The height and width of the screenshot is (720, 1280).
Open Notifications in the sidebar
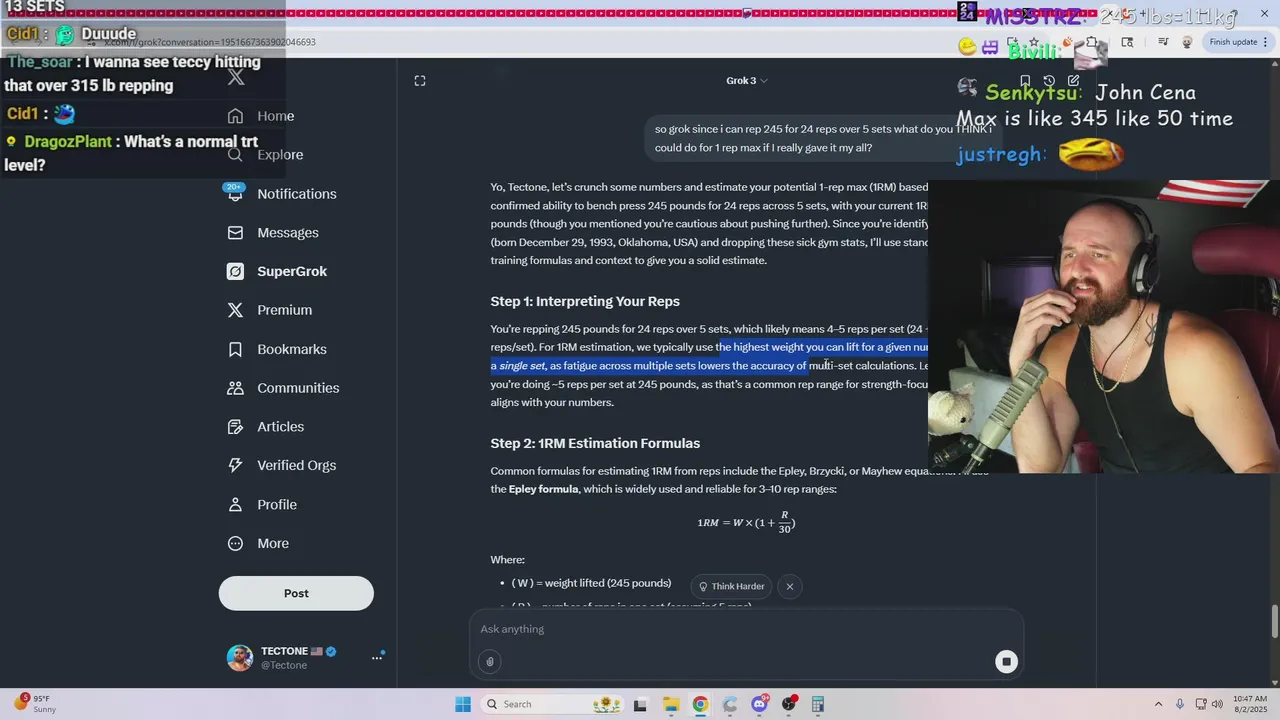coord(282,194)
